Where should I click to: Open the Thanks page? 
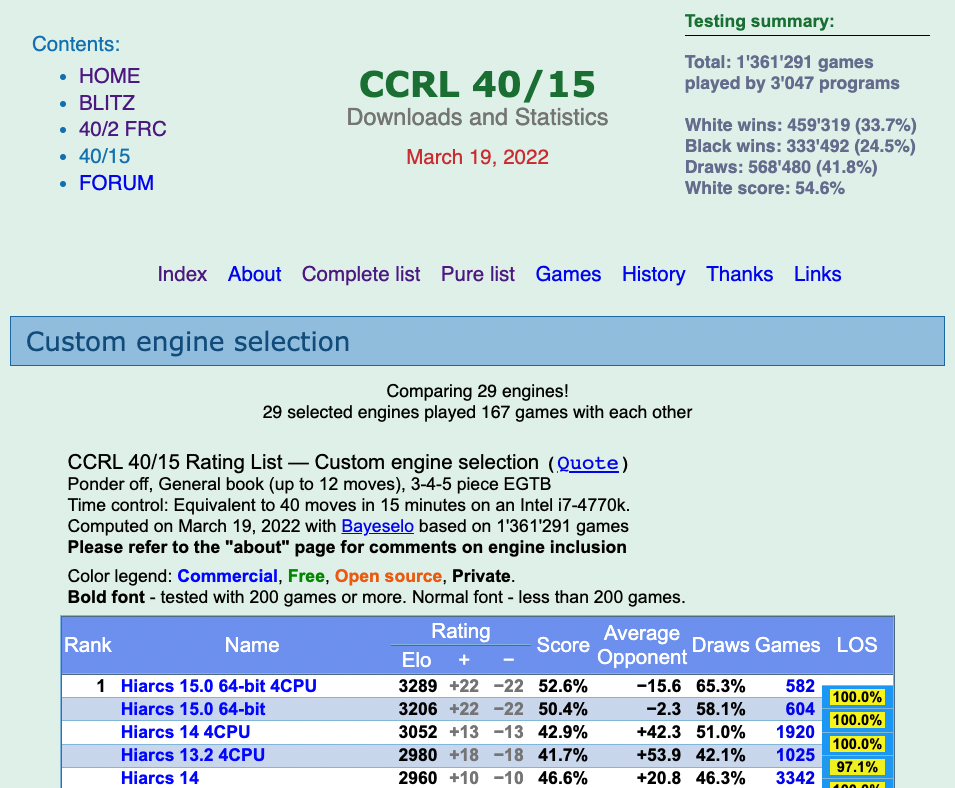[739, 274]
